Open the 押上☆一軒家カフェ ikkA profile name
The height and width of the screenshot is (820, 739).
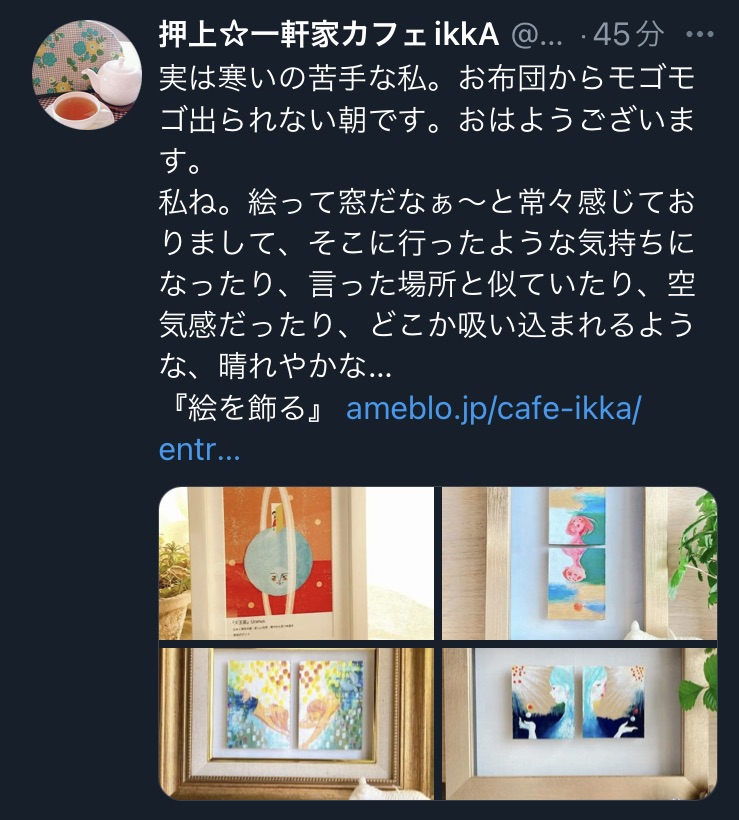pos(329,35)
